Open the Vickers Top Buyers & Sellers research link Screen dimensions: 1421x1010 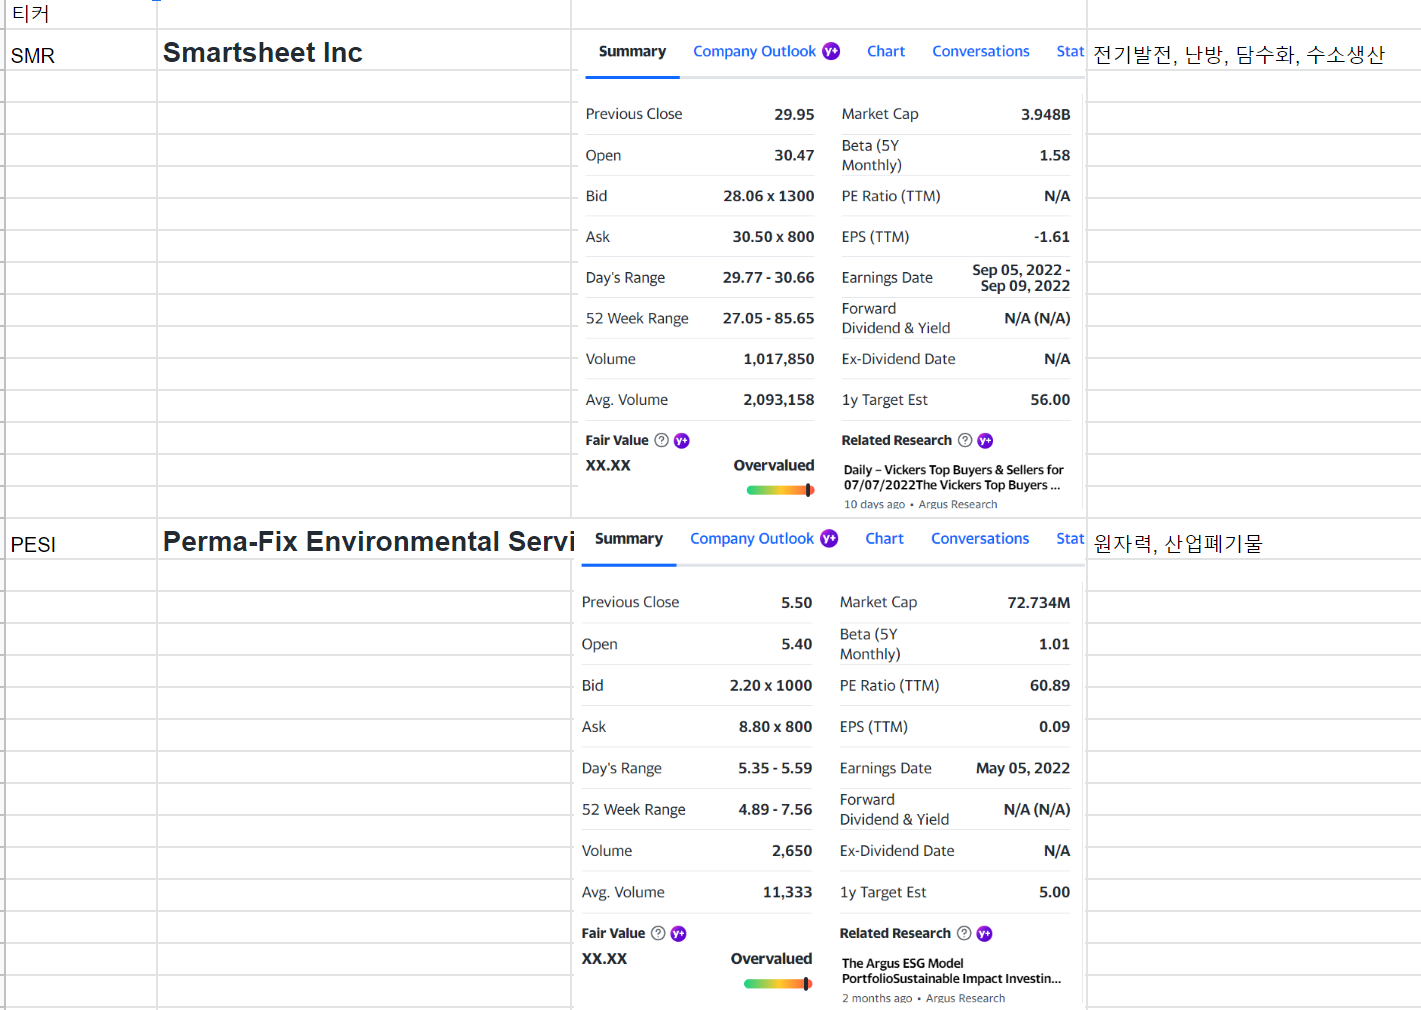point(953,477)
